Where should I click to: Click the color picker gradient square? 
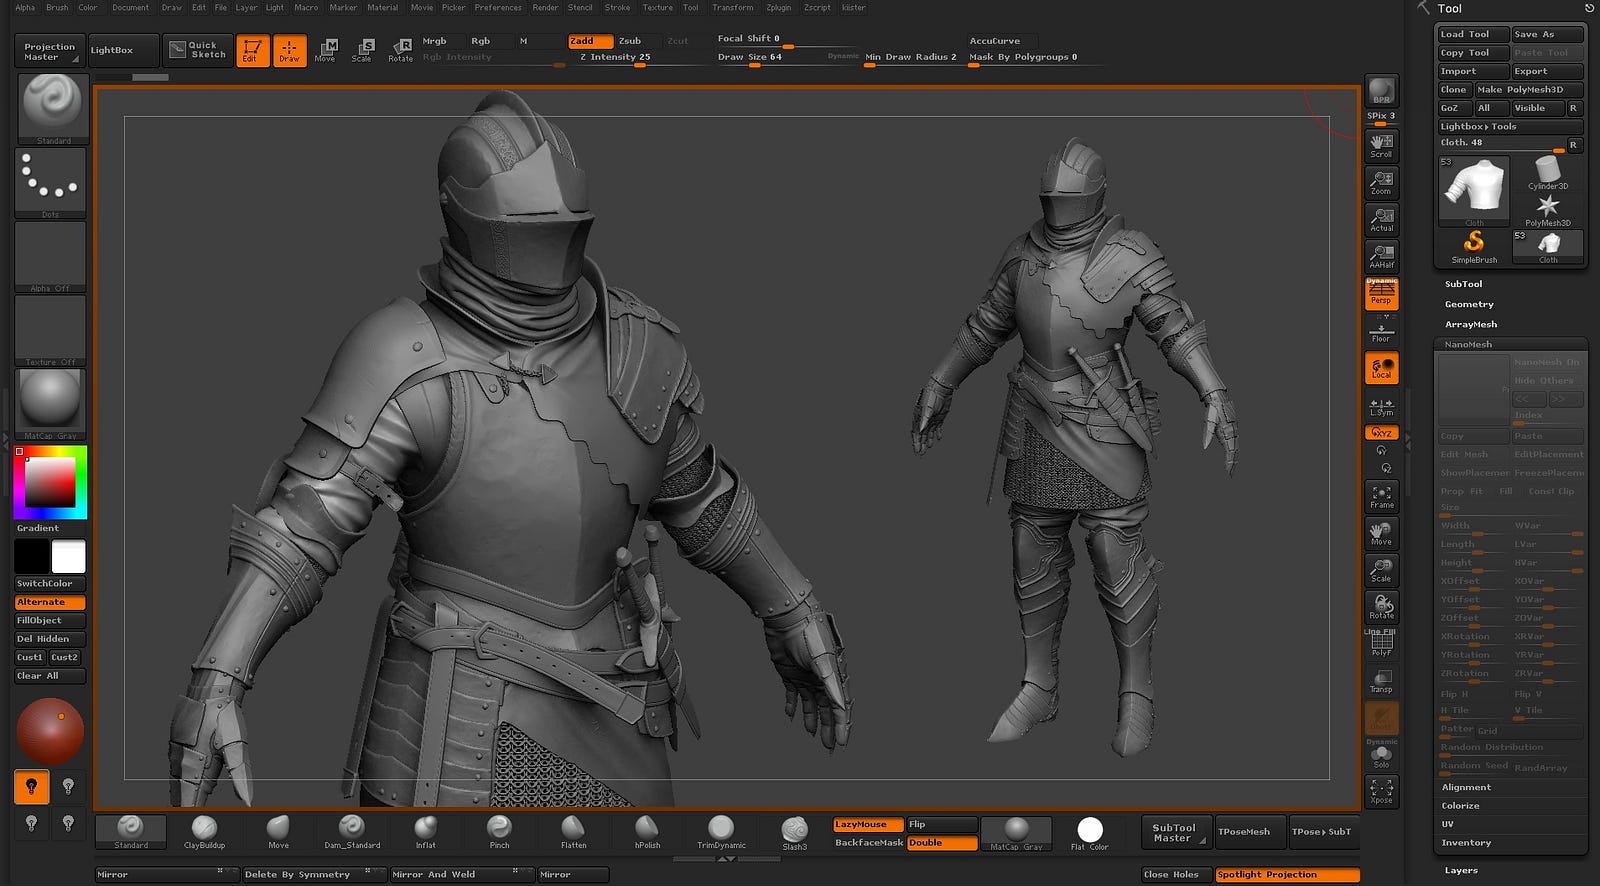pyautogui.click(x=50, y=482)
